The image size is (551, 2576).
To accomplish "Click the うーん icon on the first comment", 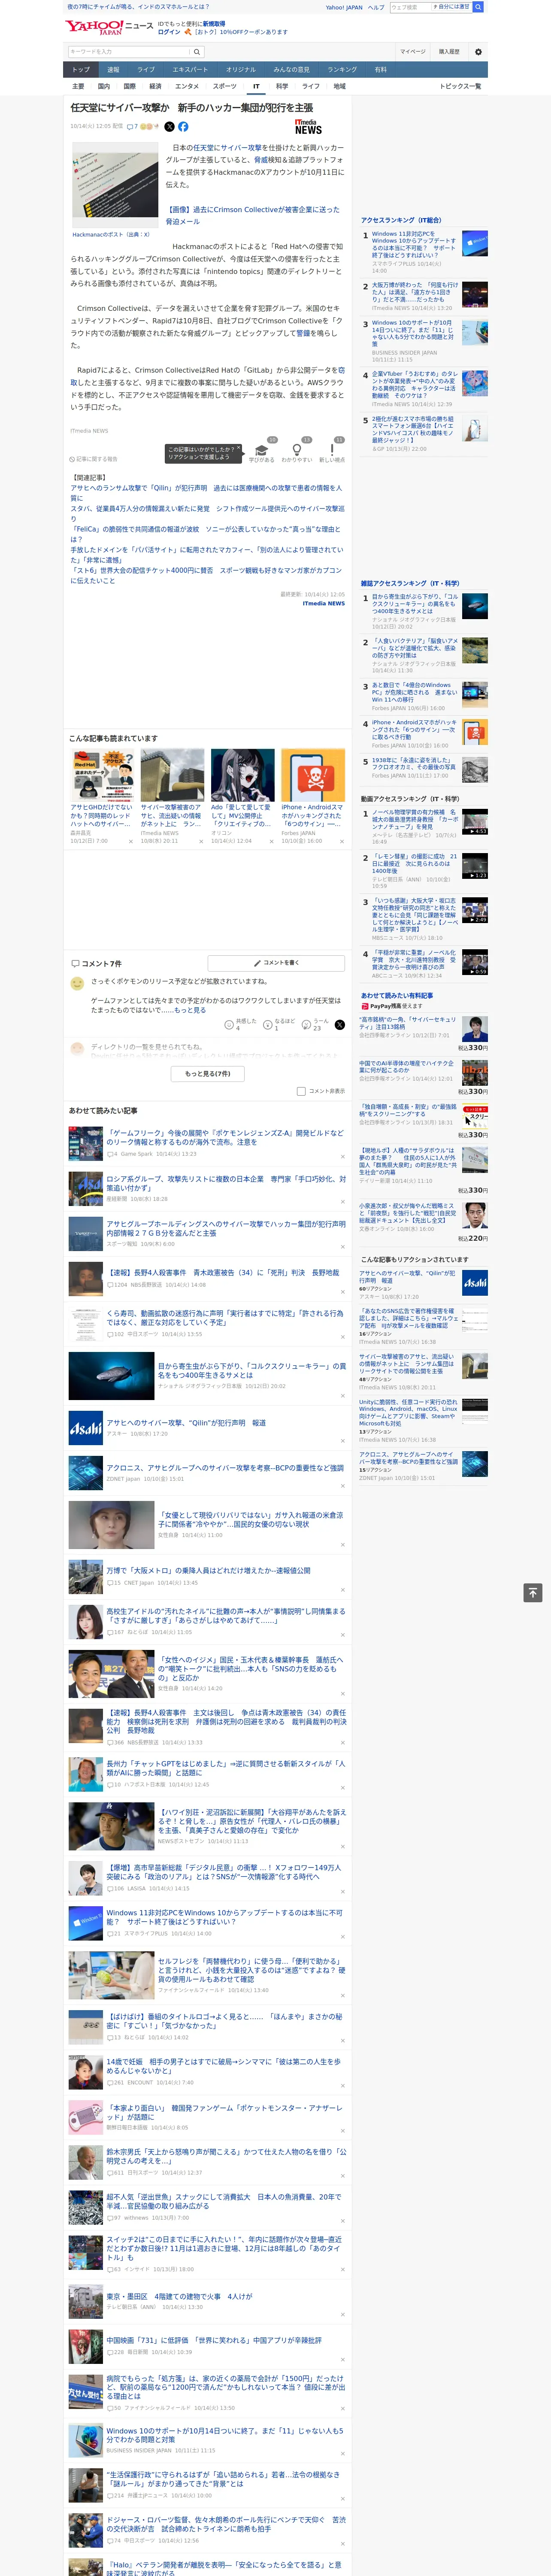I will point(306,1025).
